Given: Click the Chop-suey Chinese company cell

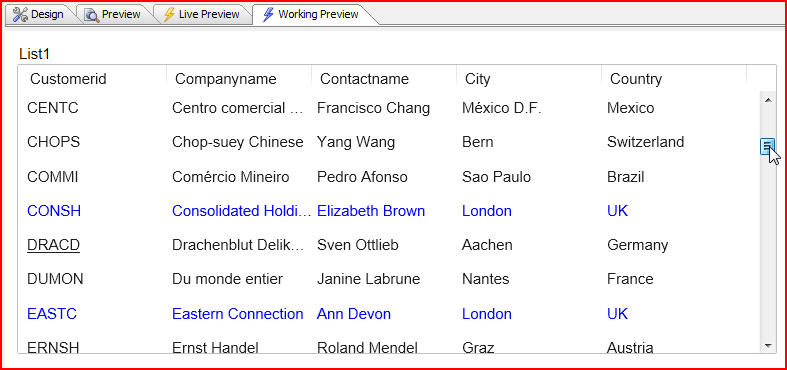Looking at the screenshot, I should tap(237, 142).
